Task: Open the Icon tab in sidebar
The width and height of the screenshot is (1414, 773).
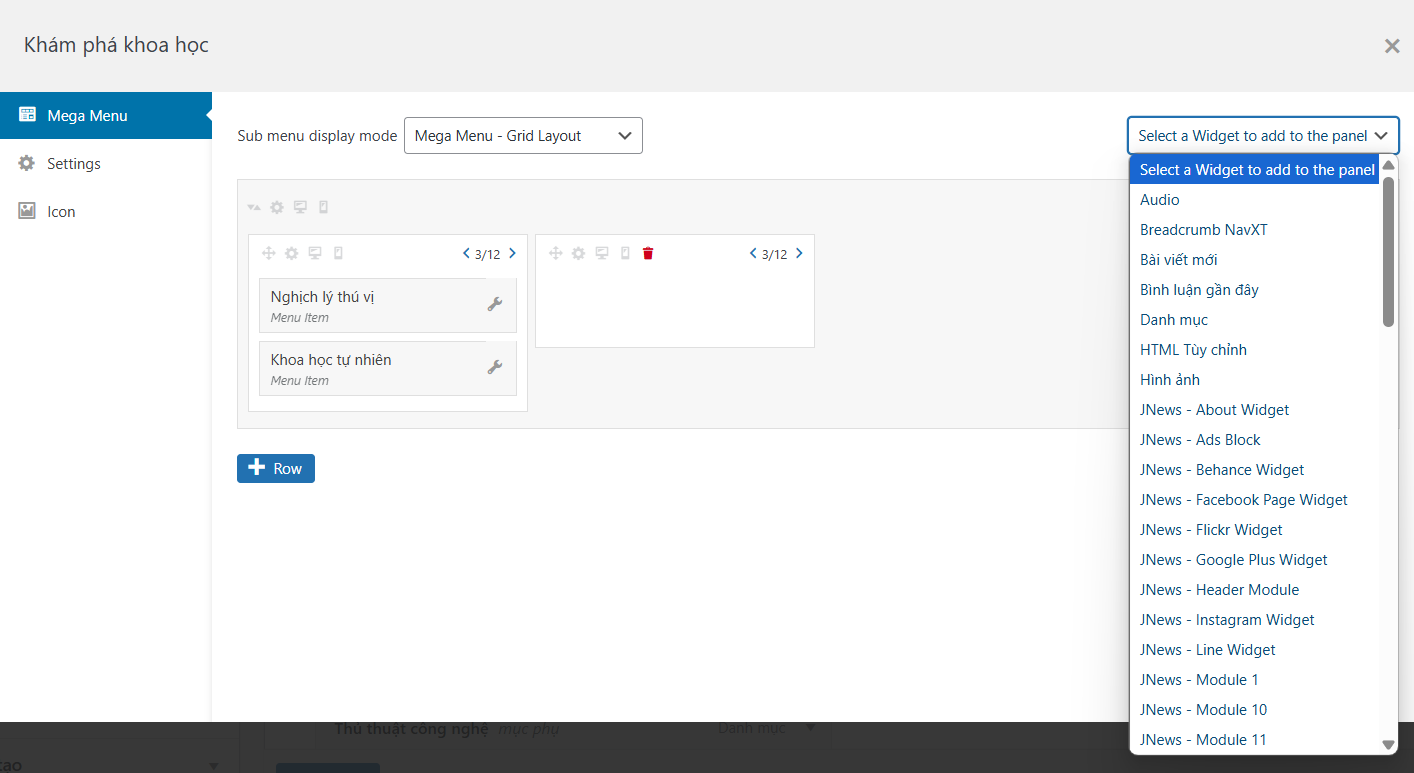Action: pos(106,211)
